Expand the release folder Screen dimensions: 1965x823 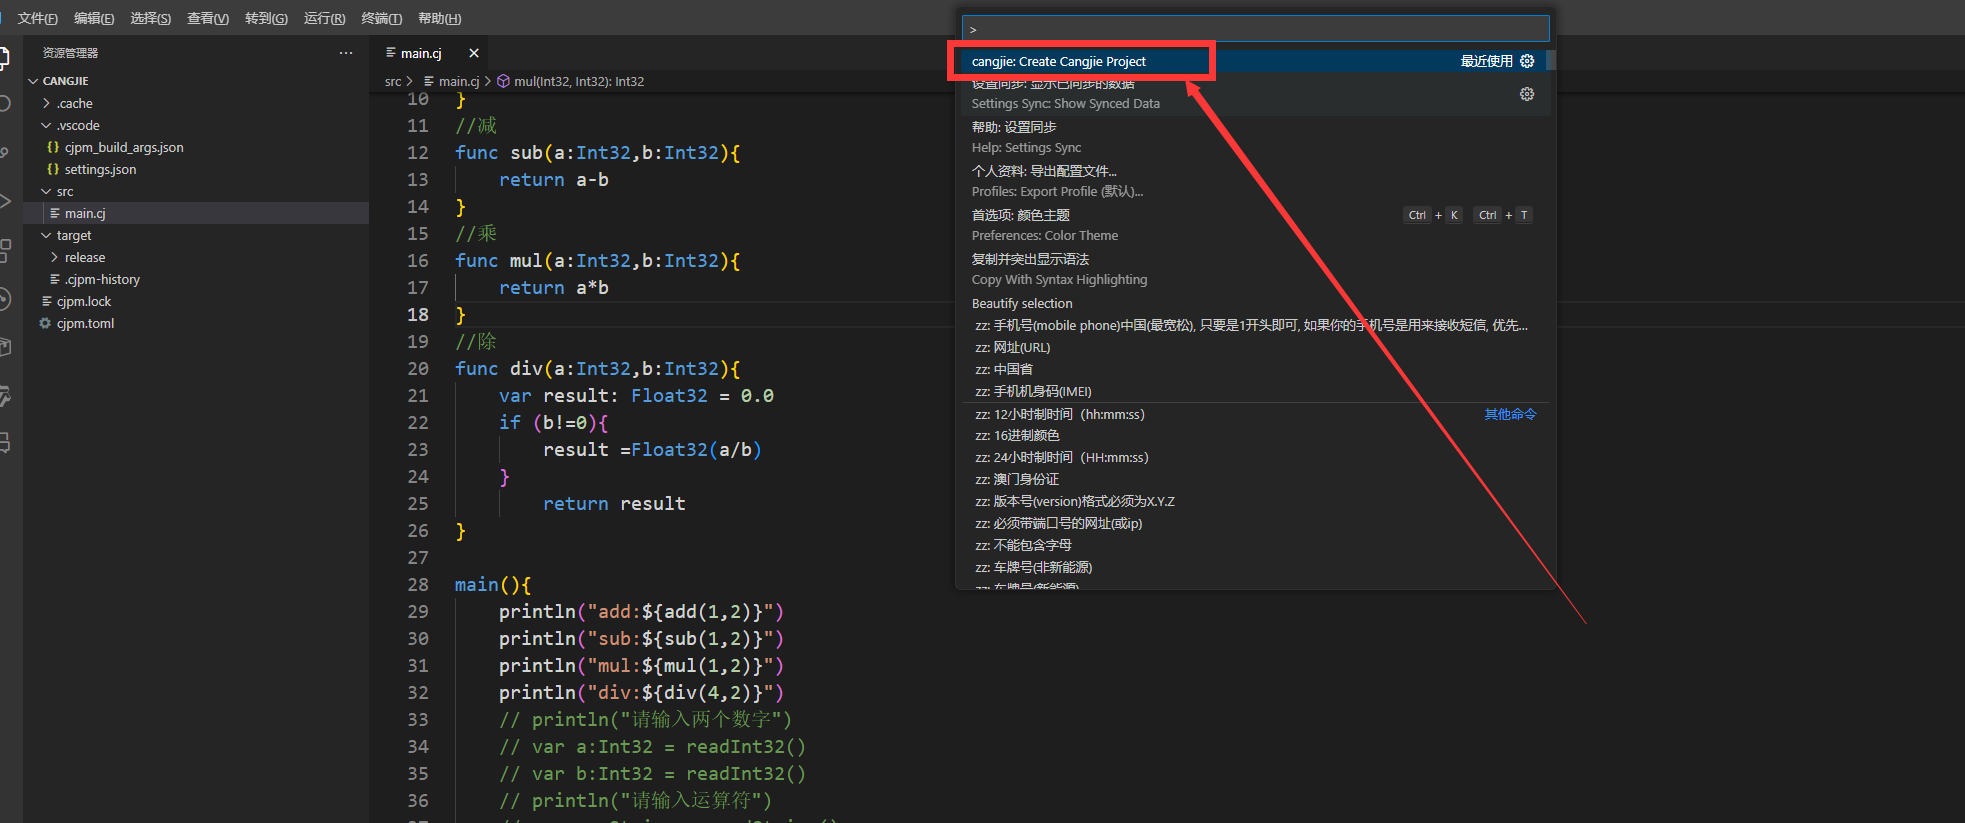(54, 257)
